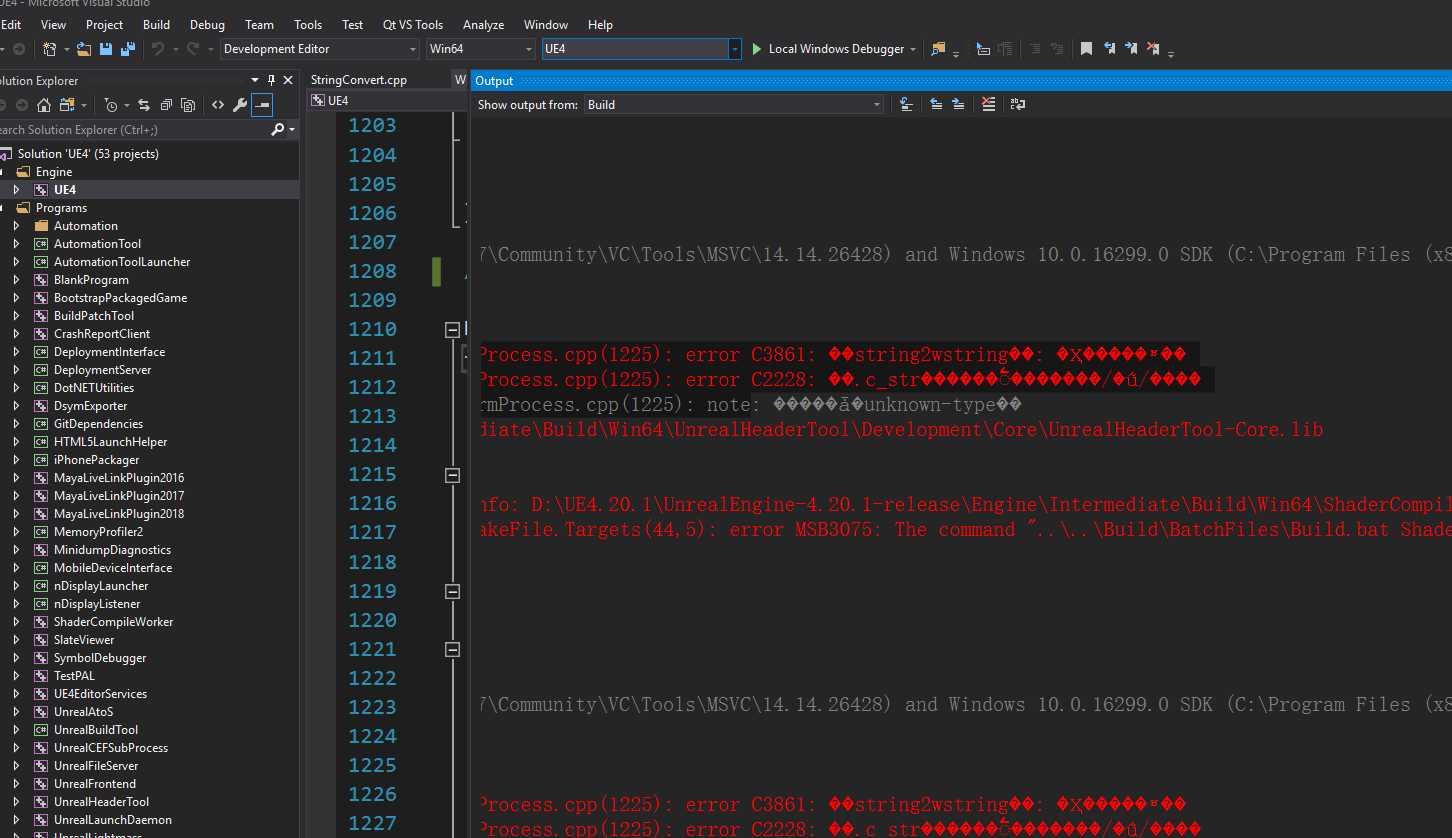Click the Undo arrow icon
This screenshot has height=838, width=1452.
158,48
